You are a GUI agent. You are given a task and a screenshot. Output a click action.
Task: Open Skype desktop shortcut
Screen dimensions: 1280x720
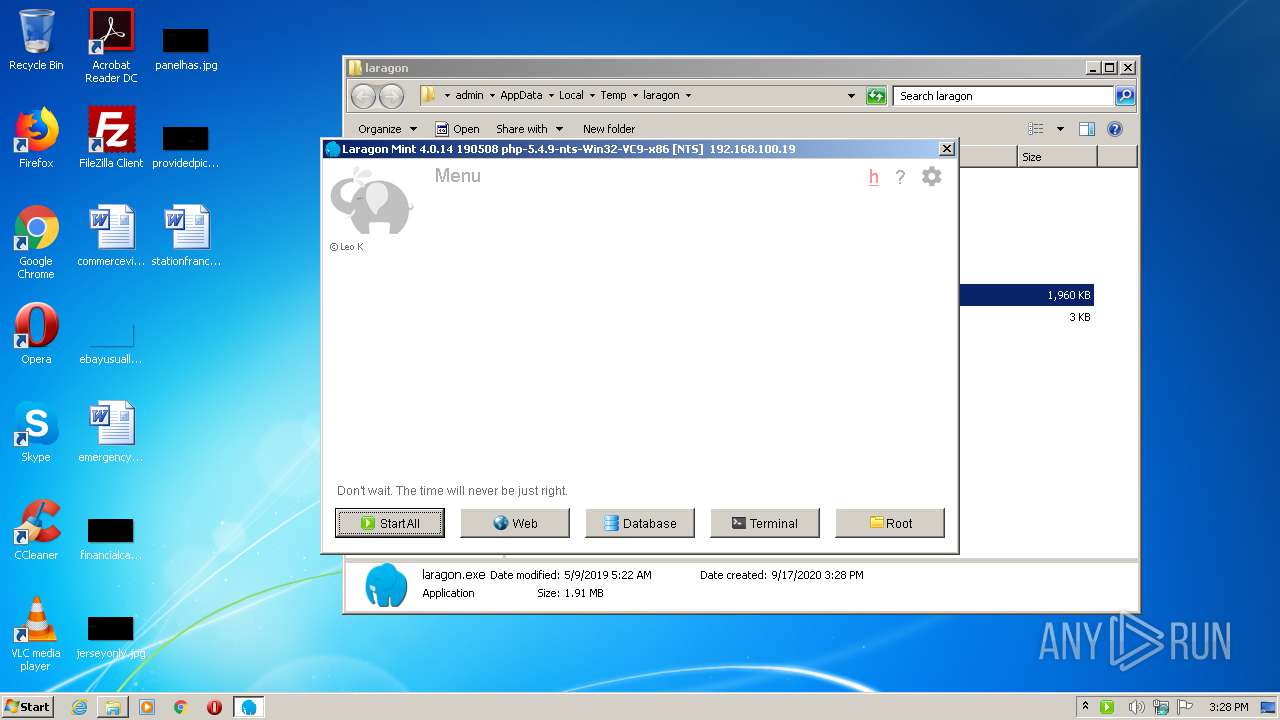coord(36,432)
